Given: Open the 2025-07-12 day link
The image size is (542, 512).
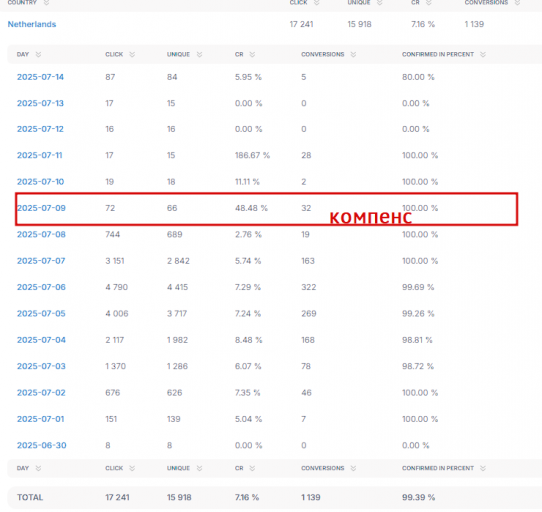Looking at the screenshot, I should [40, 129].
